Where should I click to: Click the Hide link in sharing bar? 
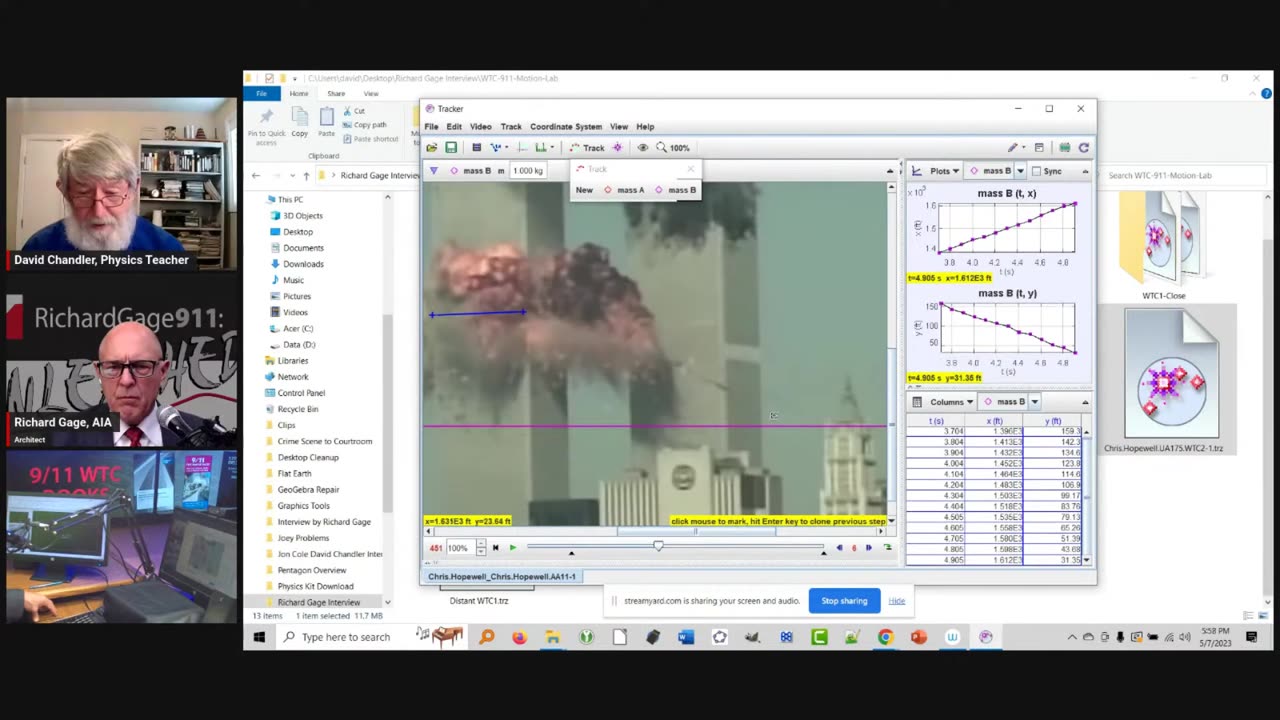pos(896,601)
